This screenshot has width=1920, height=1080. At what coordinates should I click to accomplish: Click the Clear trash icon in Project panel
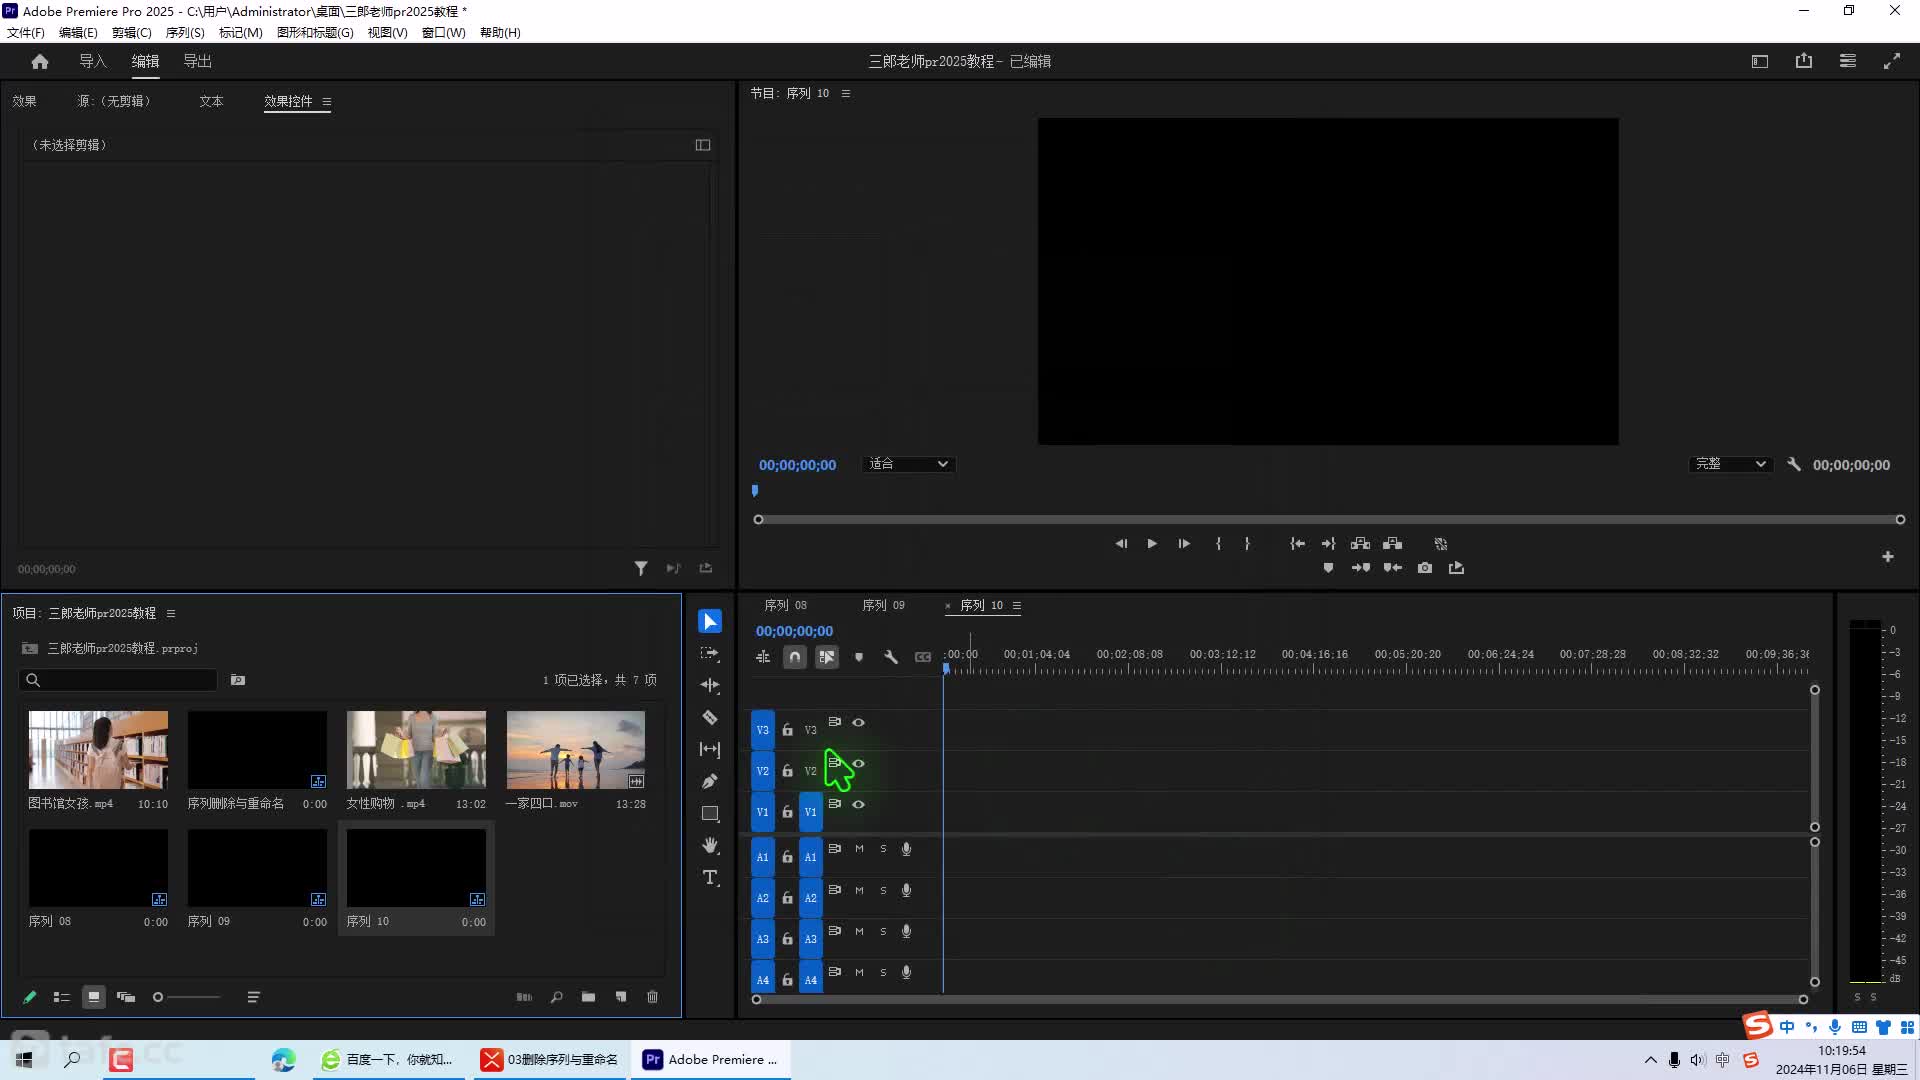tap(652, 997)
